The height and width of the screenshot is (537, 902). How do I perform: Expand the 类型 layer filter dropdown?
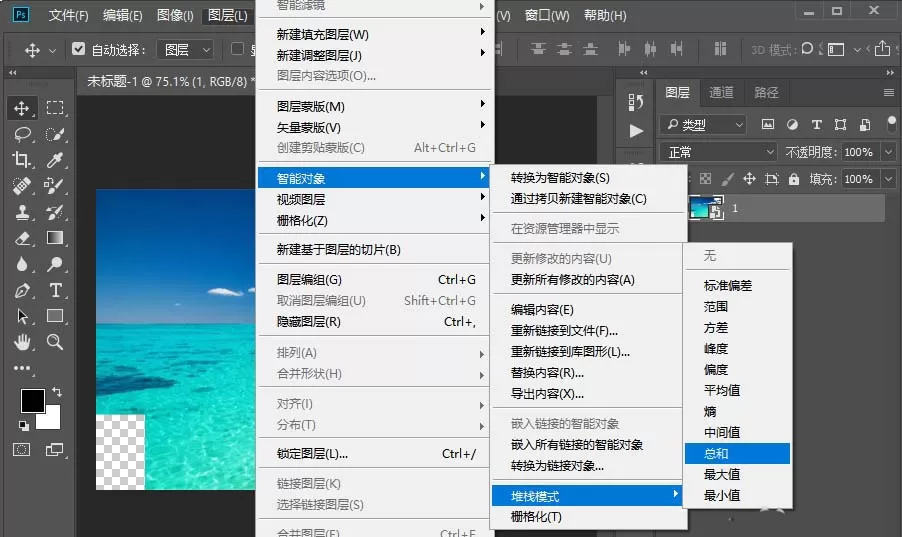tap(704, 124)
